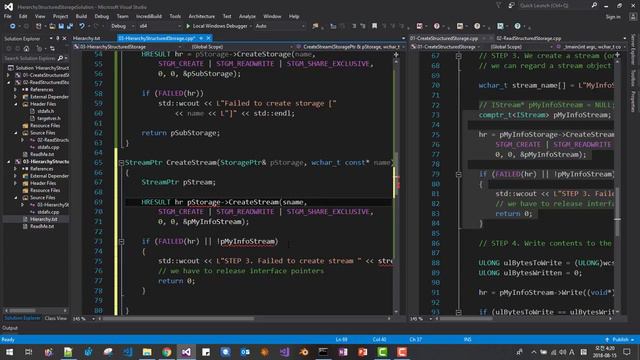Open the Build menu

(81, 16)
